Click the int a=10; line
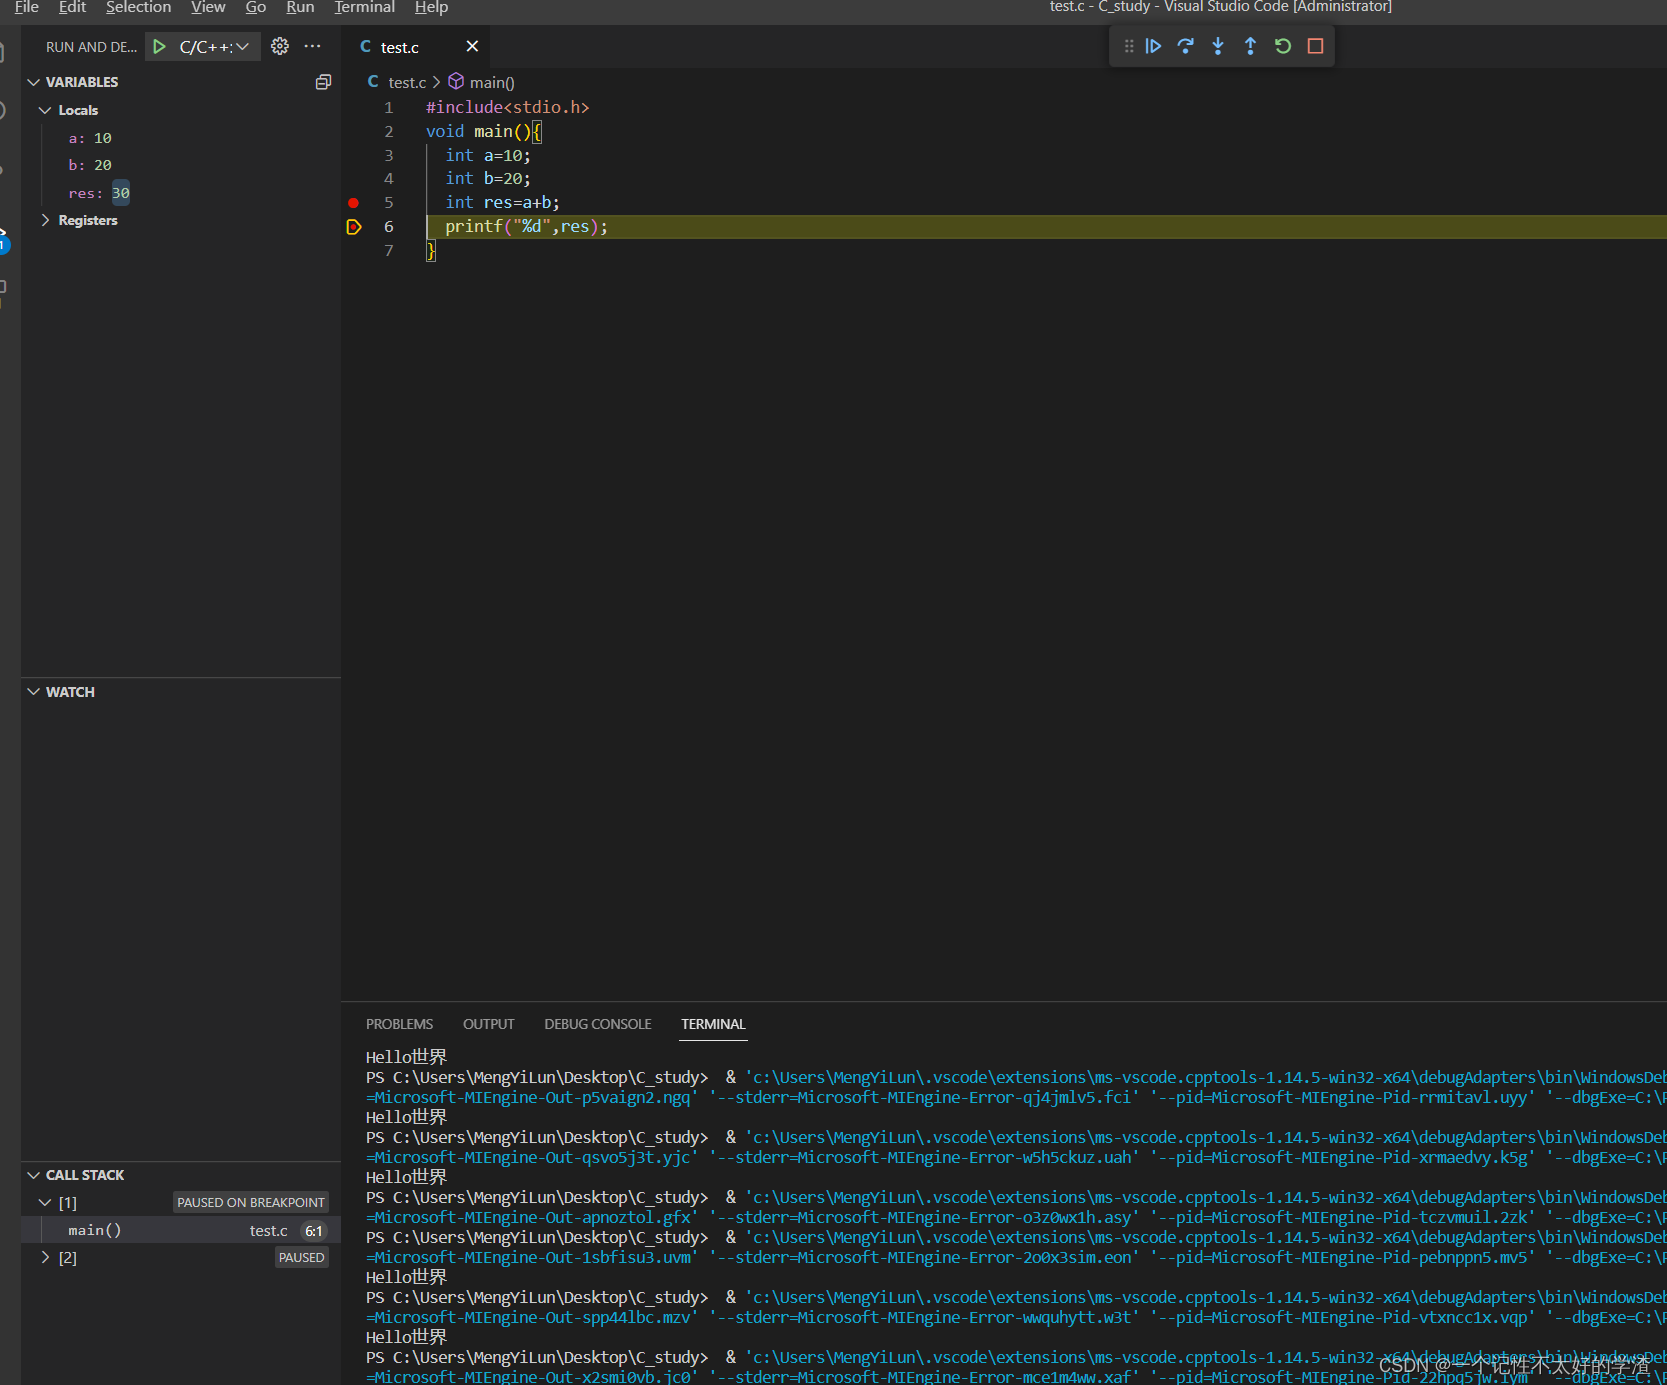Screen dimensions: 1667x1385 [x=488, y=155]
